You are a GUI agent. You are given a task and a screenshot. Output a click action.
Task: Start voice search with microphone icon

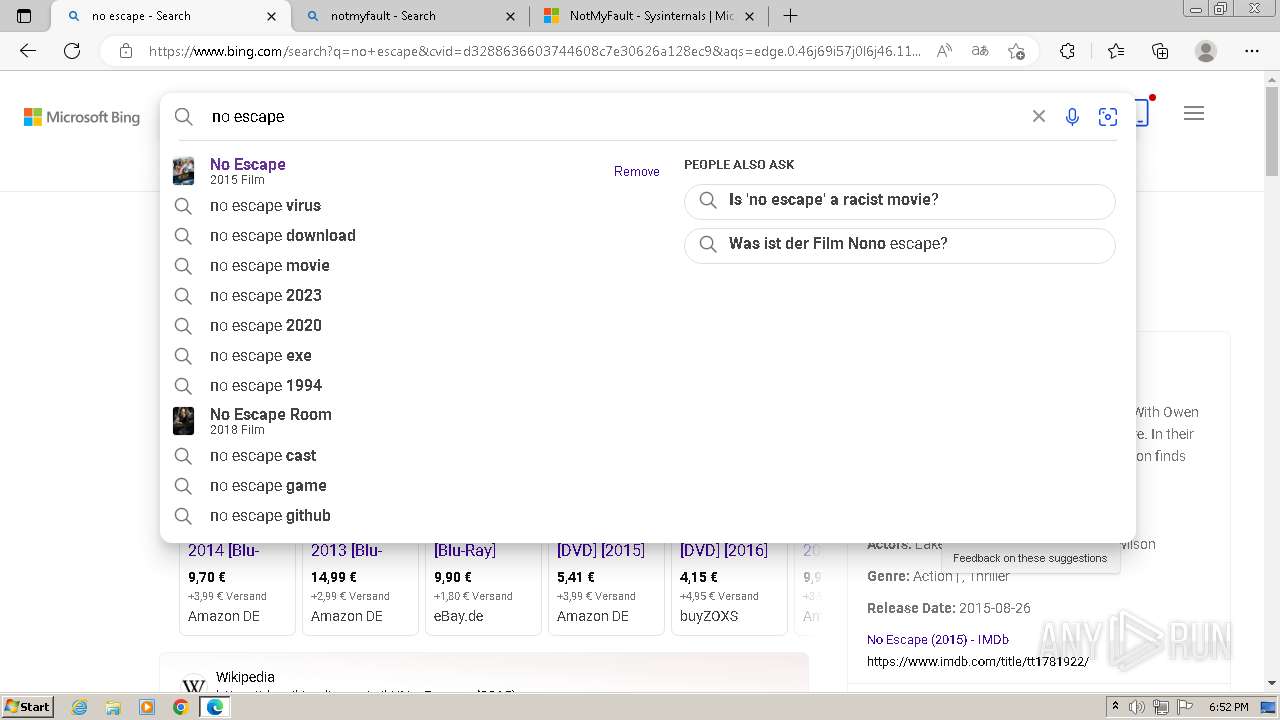click(1072, 117)
